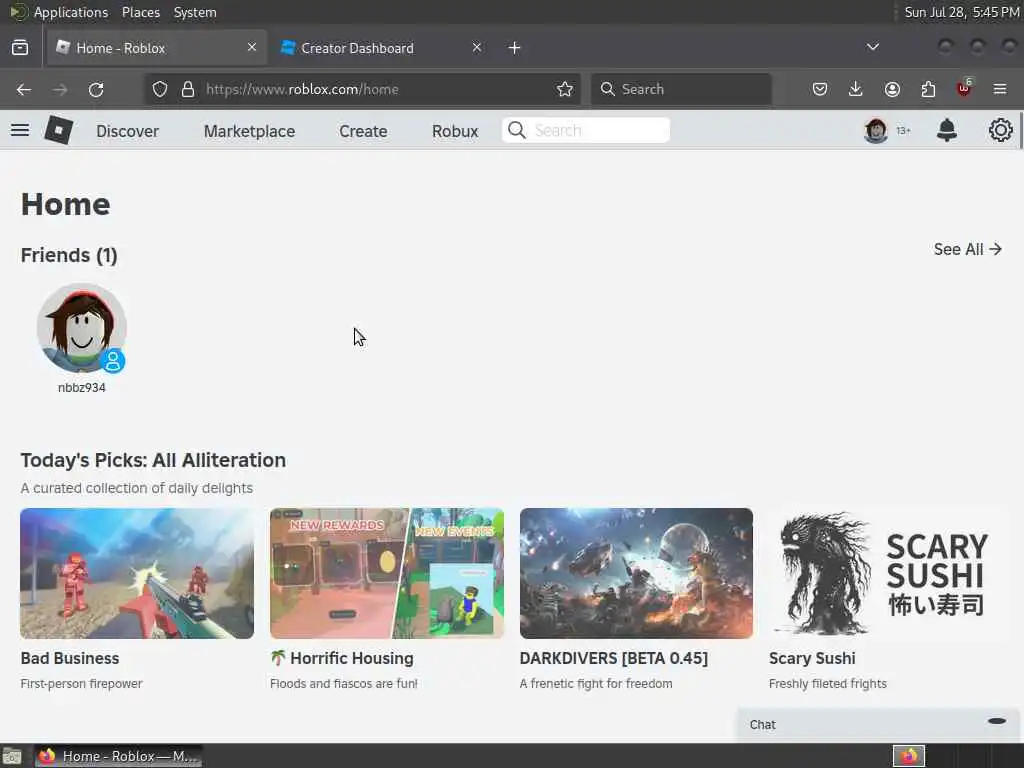
Task: Open the Discover page
Action: tap(127, 131)
